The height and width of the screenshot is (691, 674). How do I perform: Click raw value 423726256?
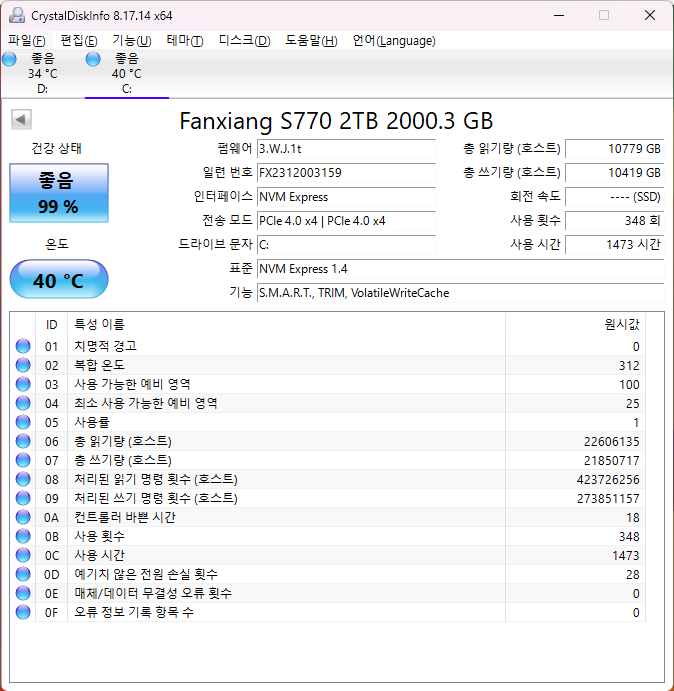(x=608, y=479)
